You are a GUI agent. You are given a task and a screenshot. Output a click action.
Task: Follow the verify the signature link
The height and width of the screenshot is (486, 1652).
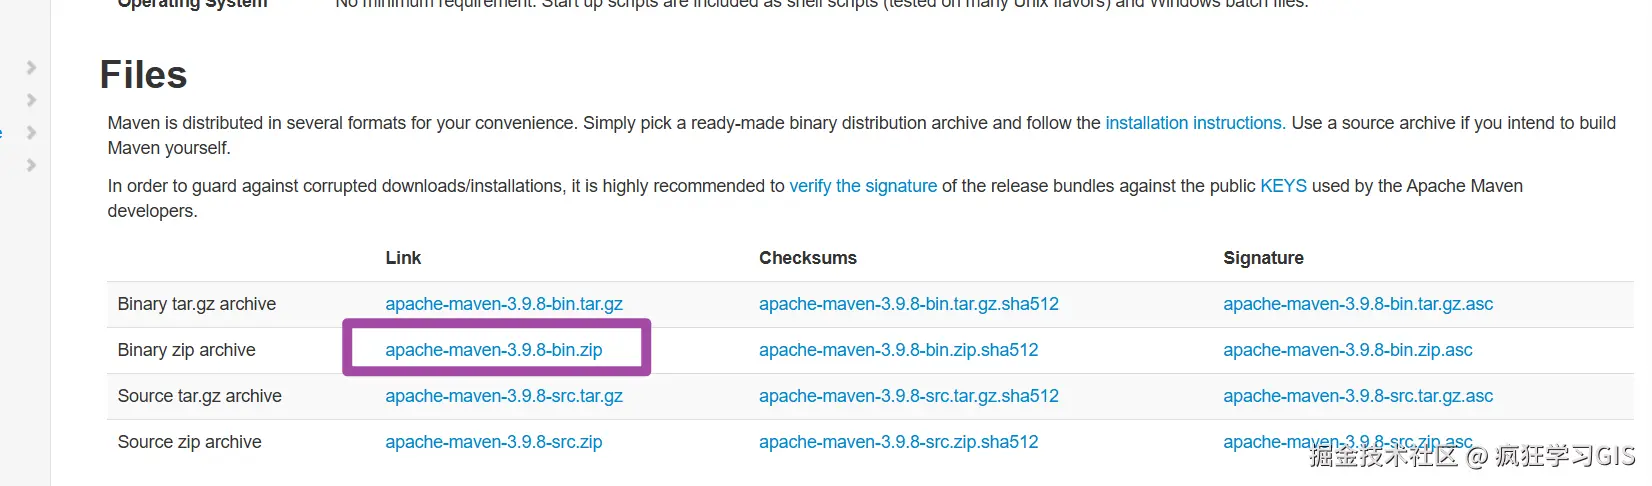(863, 186)
